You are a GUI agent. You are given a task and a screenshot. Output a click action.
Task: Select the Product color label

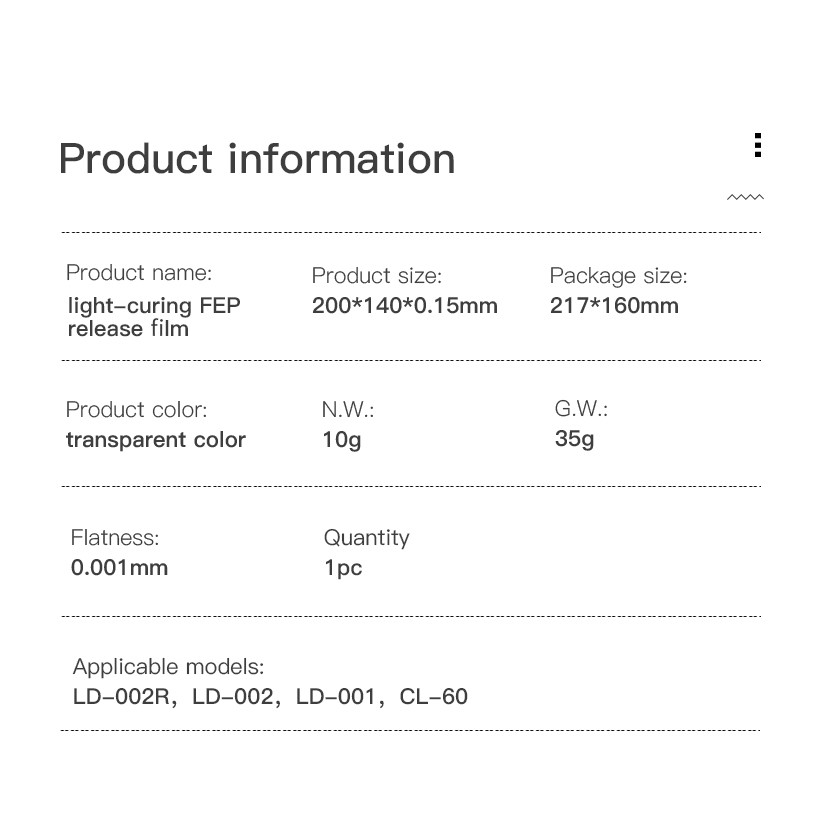(x=136, y=409)
